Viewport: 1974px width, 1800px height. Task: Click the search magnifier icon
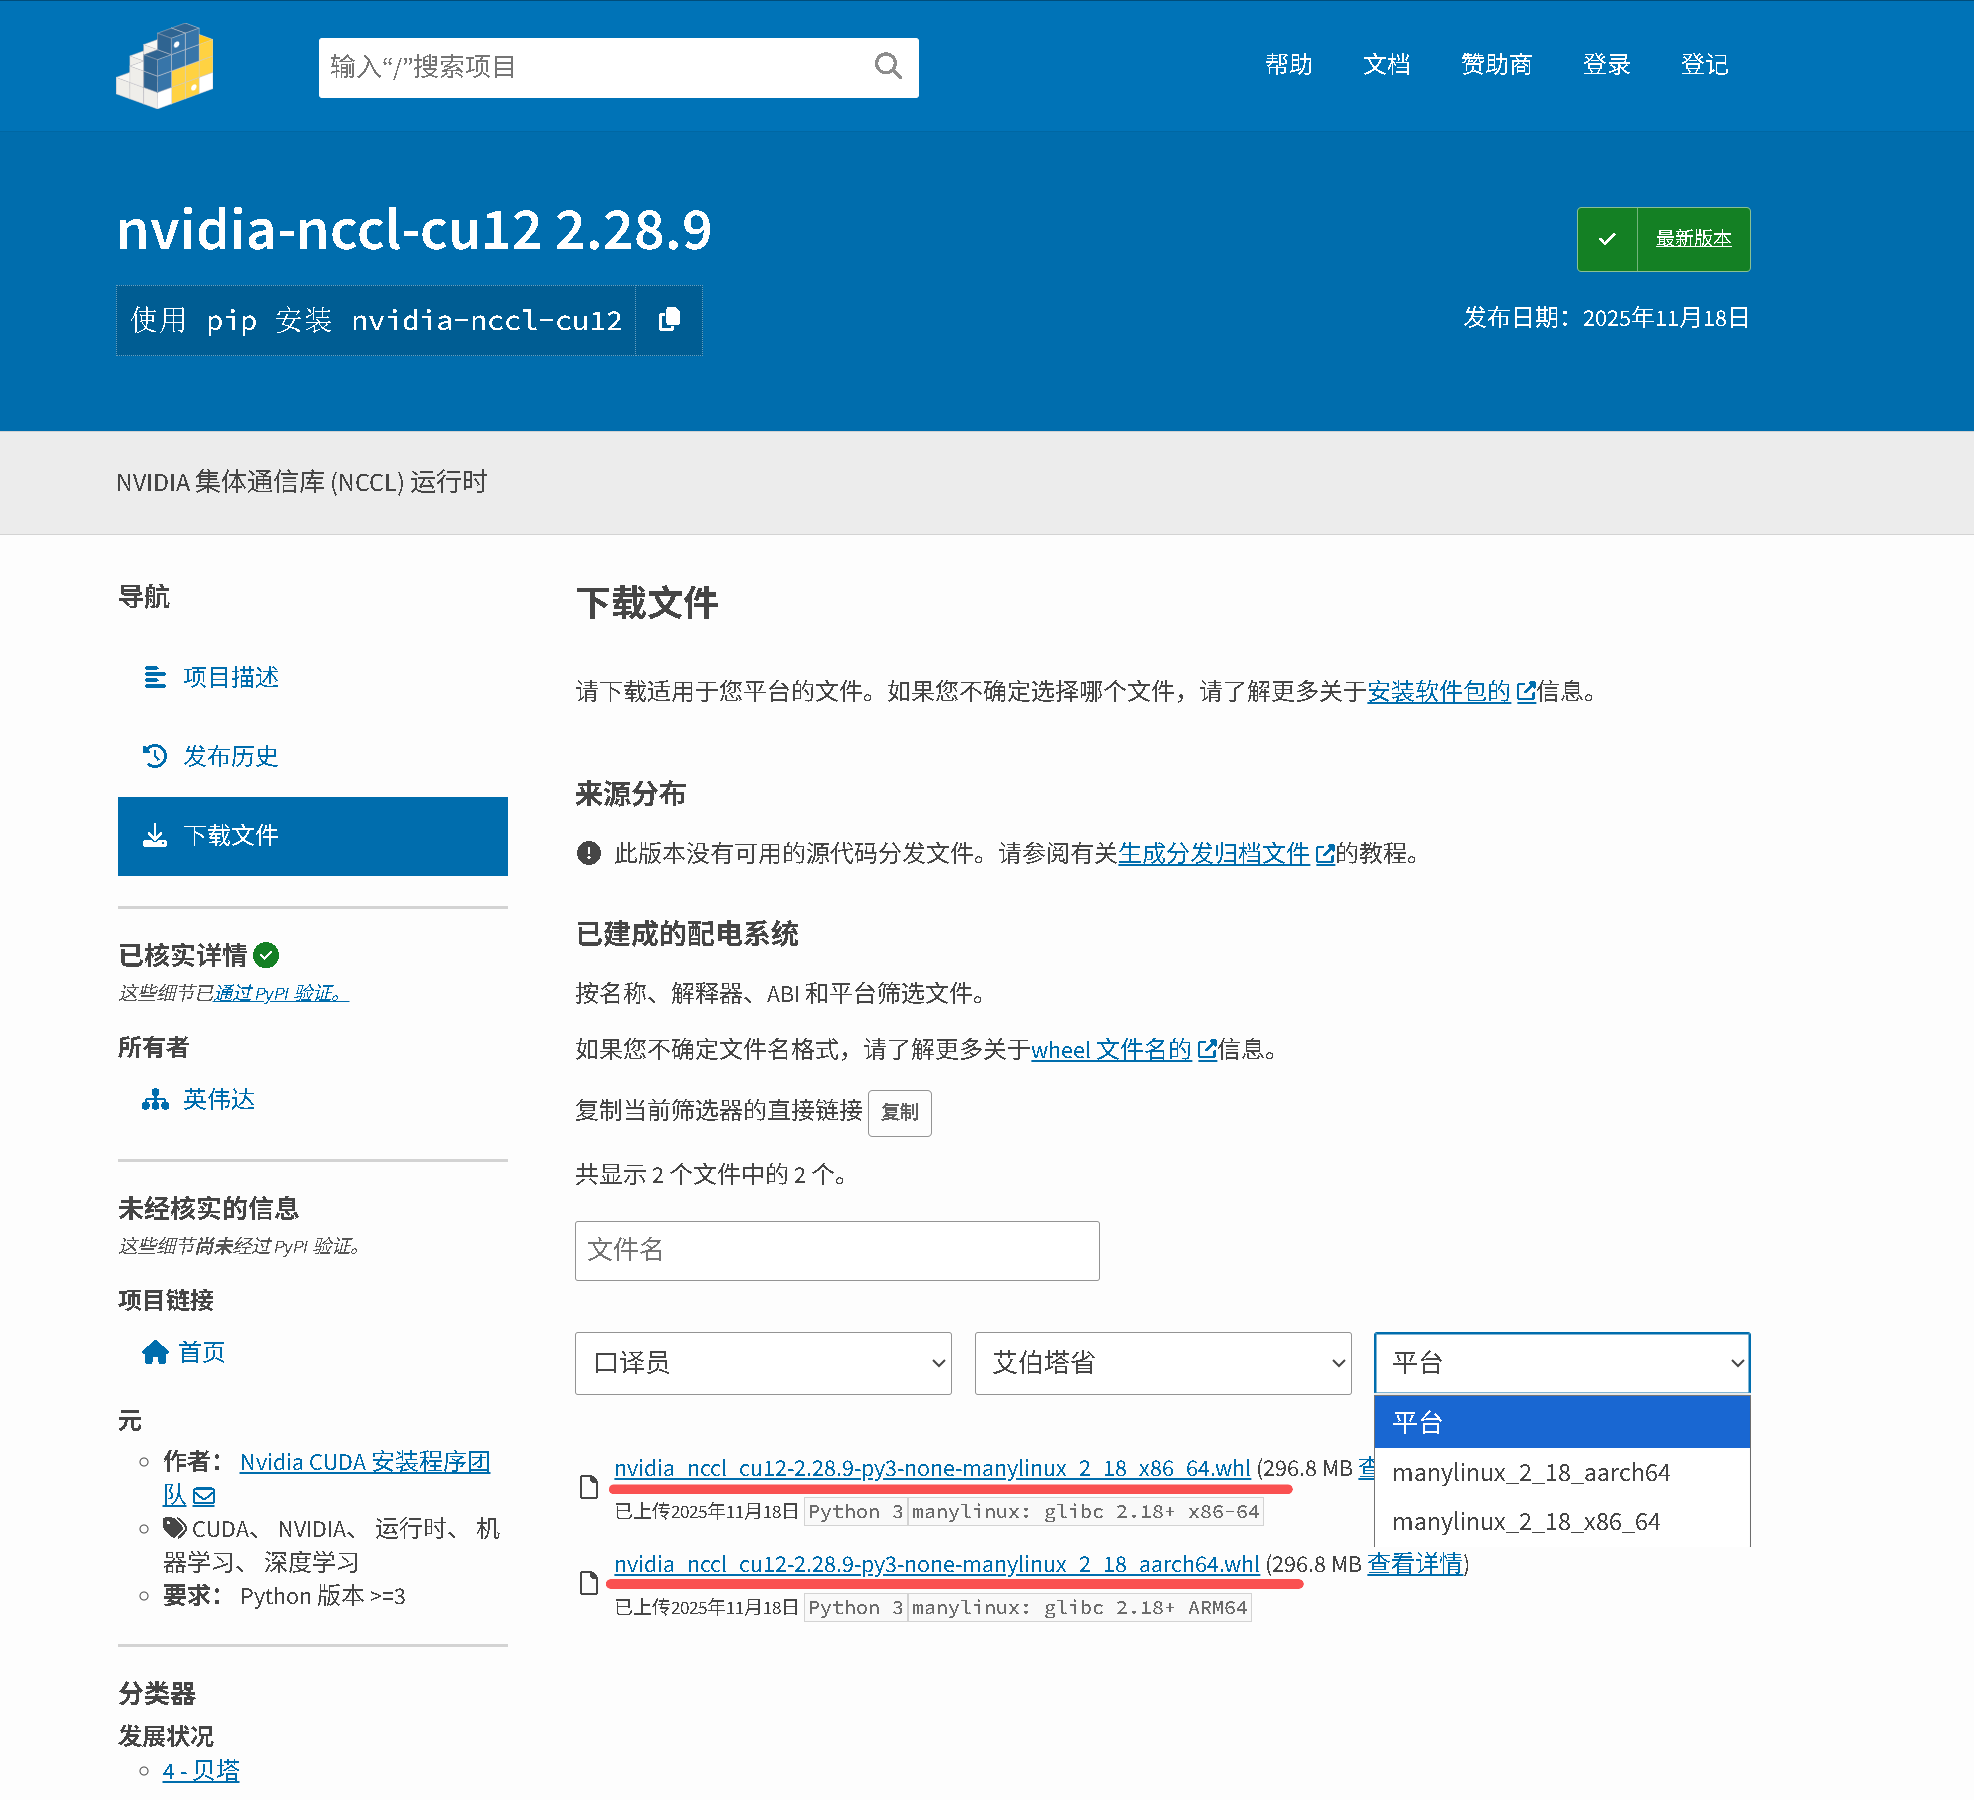tap(888, 65)
